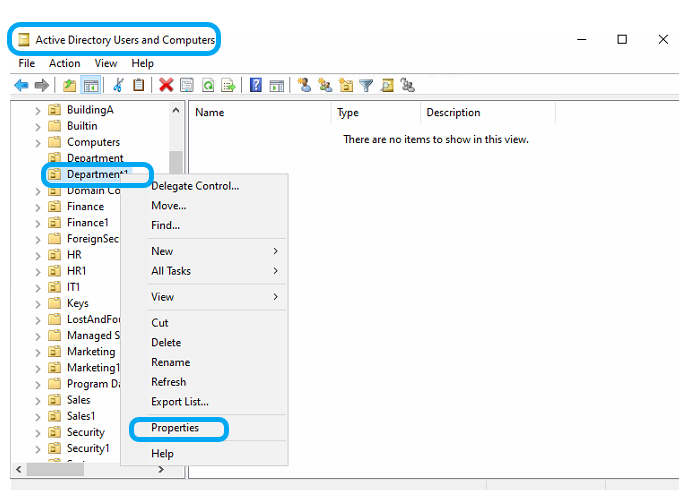Click the Cut scissors toolbar icon
The width and height of the screenshot is (686, 496).
118,85
